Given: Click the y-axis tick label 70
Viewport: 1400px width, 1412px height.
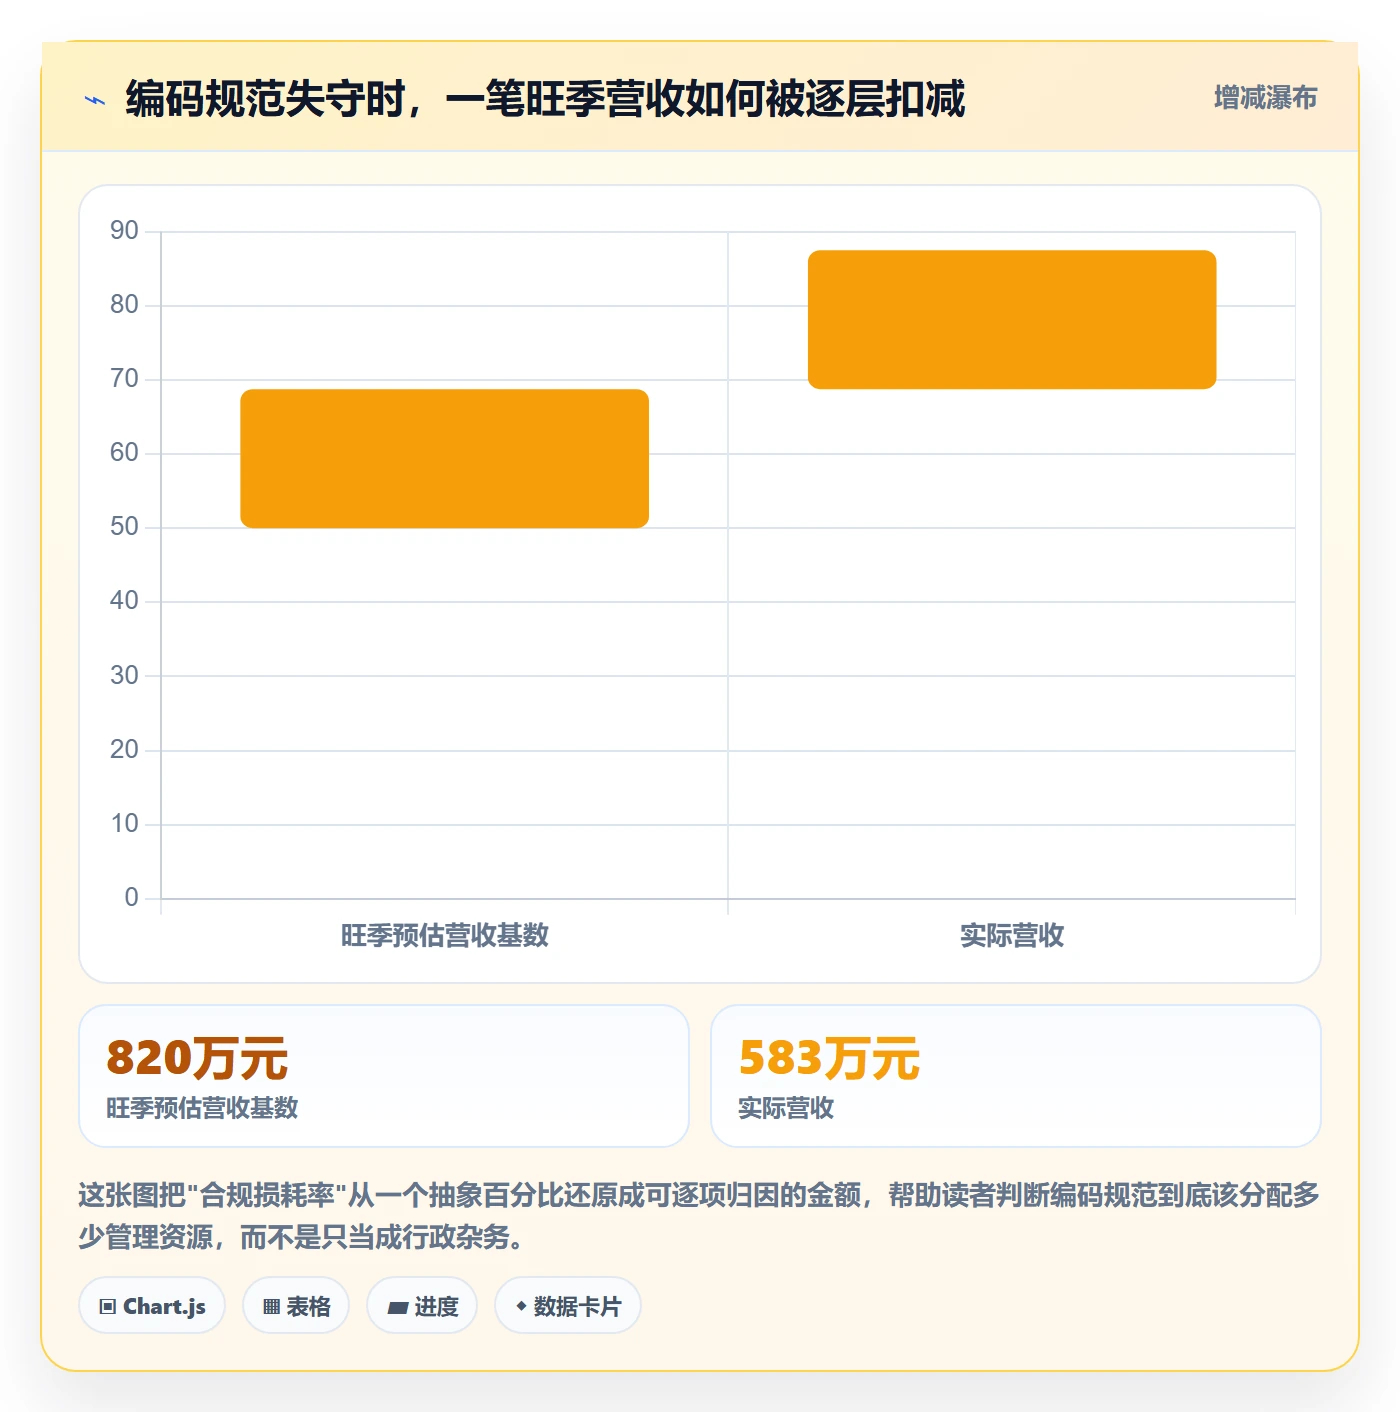Looking at the screenshot, I should [x=124, y=379].
